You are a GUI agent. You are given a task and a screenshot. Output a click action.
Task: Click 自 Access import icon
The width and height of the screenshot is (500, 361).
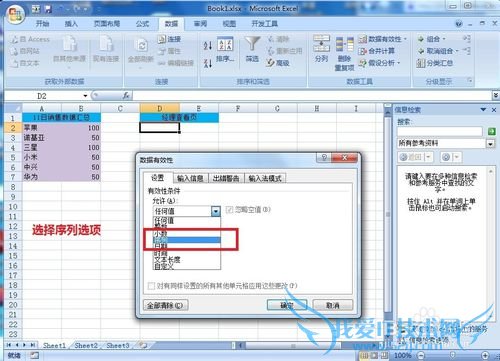click(x=15, y=39)
